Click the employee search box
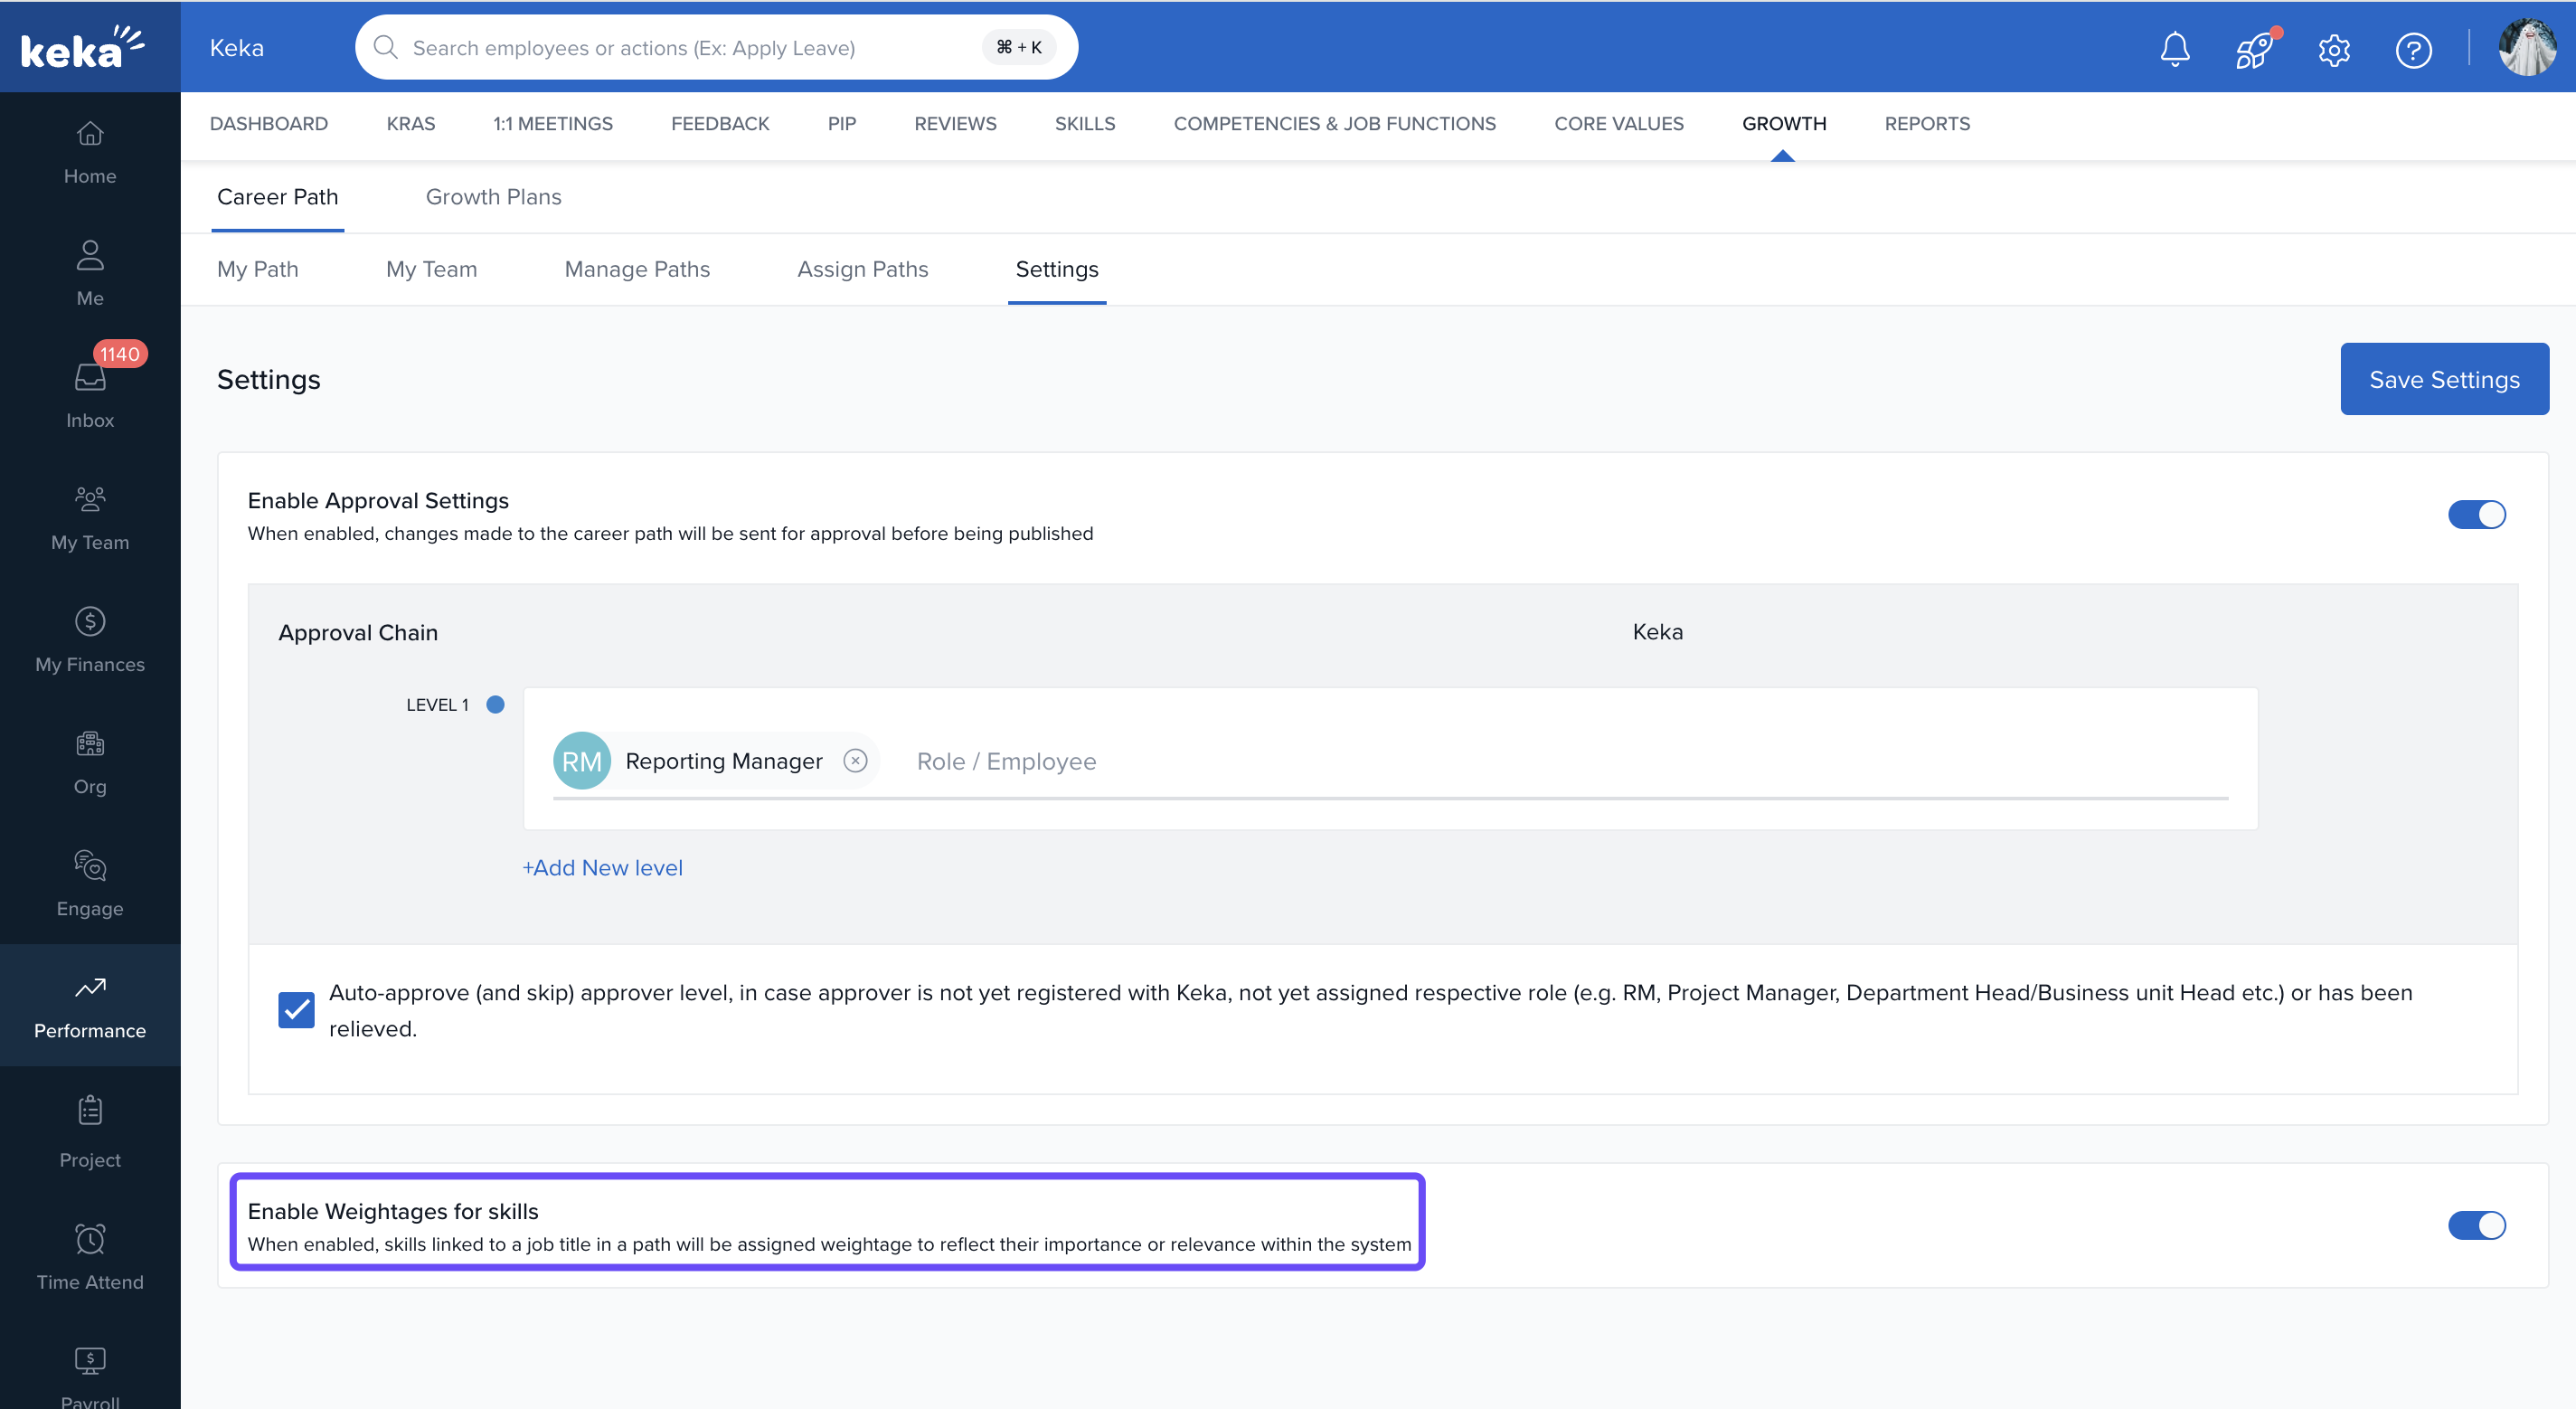Viewport: 2576px width, 1409px height. 690,48
